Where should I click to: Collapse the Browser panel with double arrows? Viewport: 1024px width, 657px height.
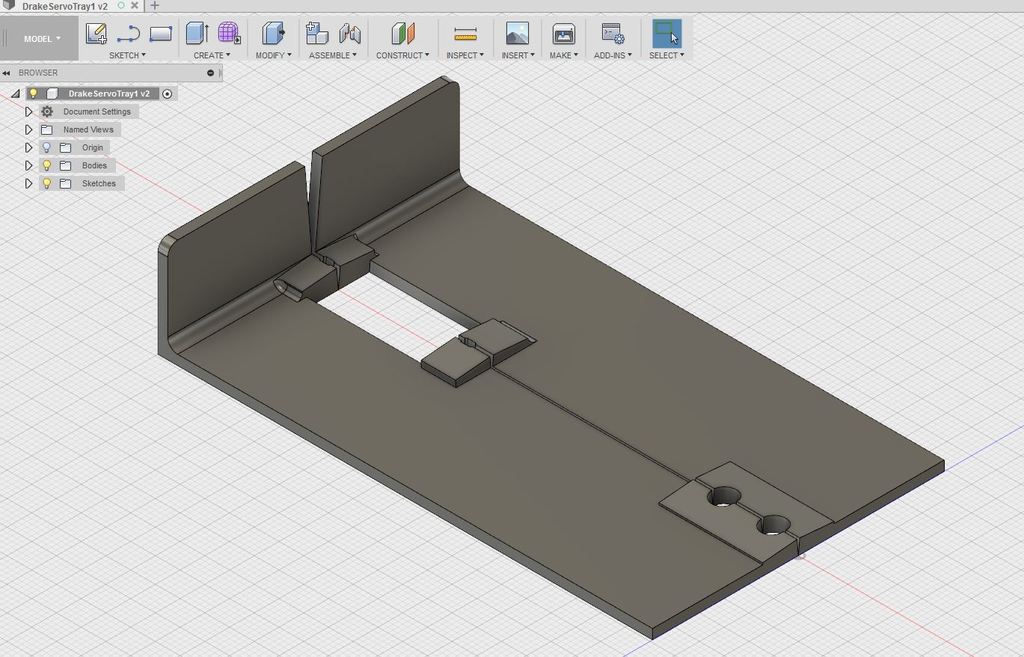click(7, 73)
